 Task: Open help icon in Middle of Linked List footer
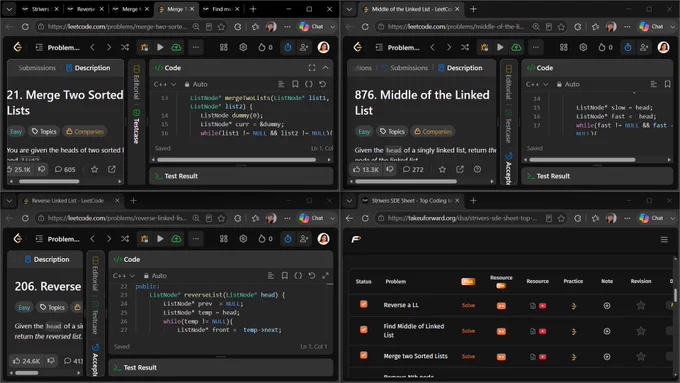click(477, 169)
